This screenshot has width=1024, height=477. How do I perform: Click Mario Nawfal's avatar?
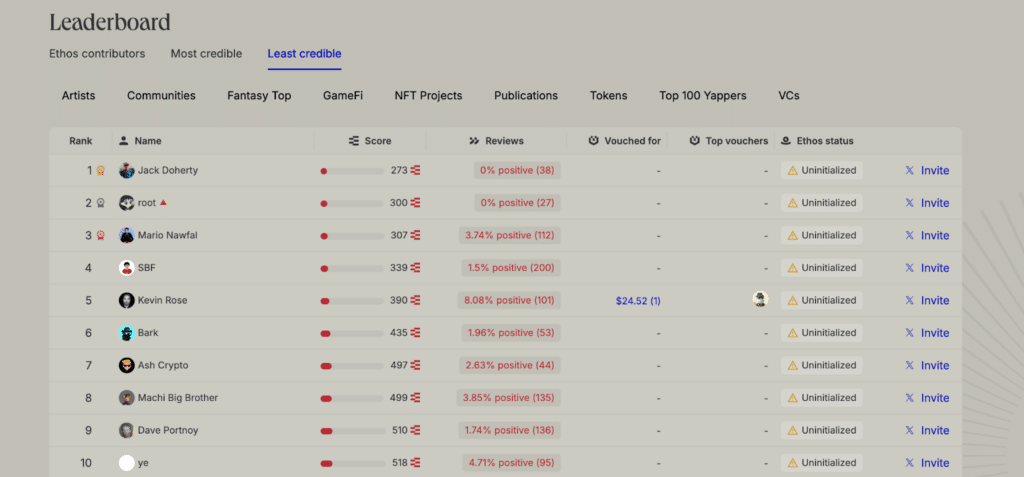[x=127, y=235]
